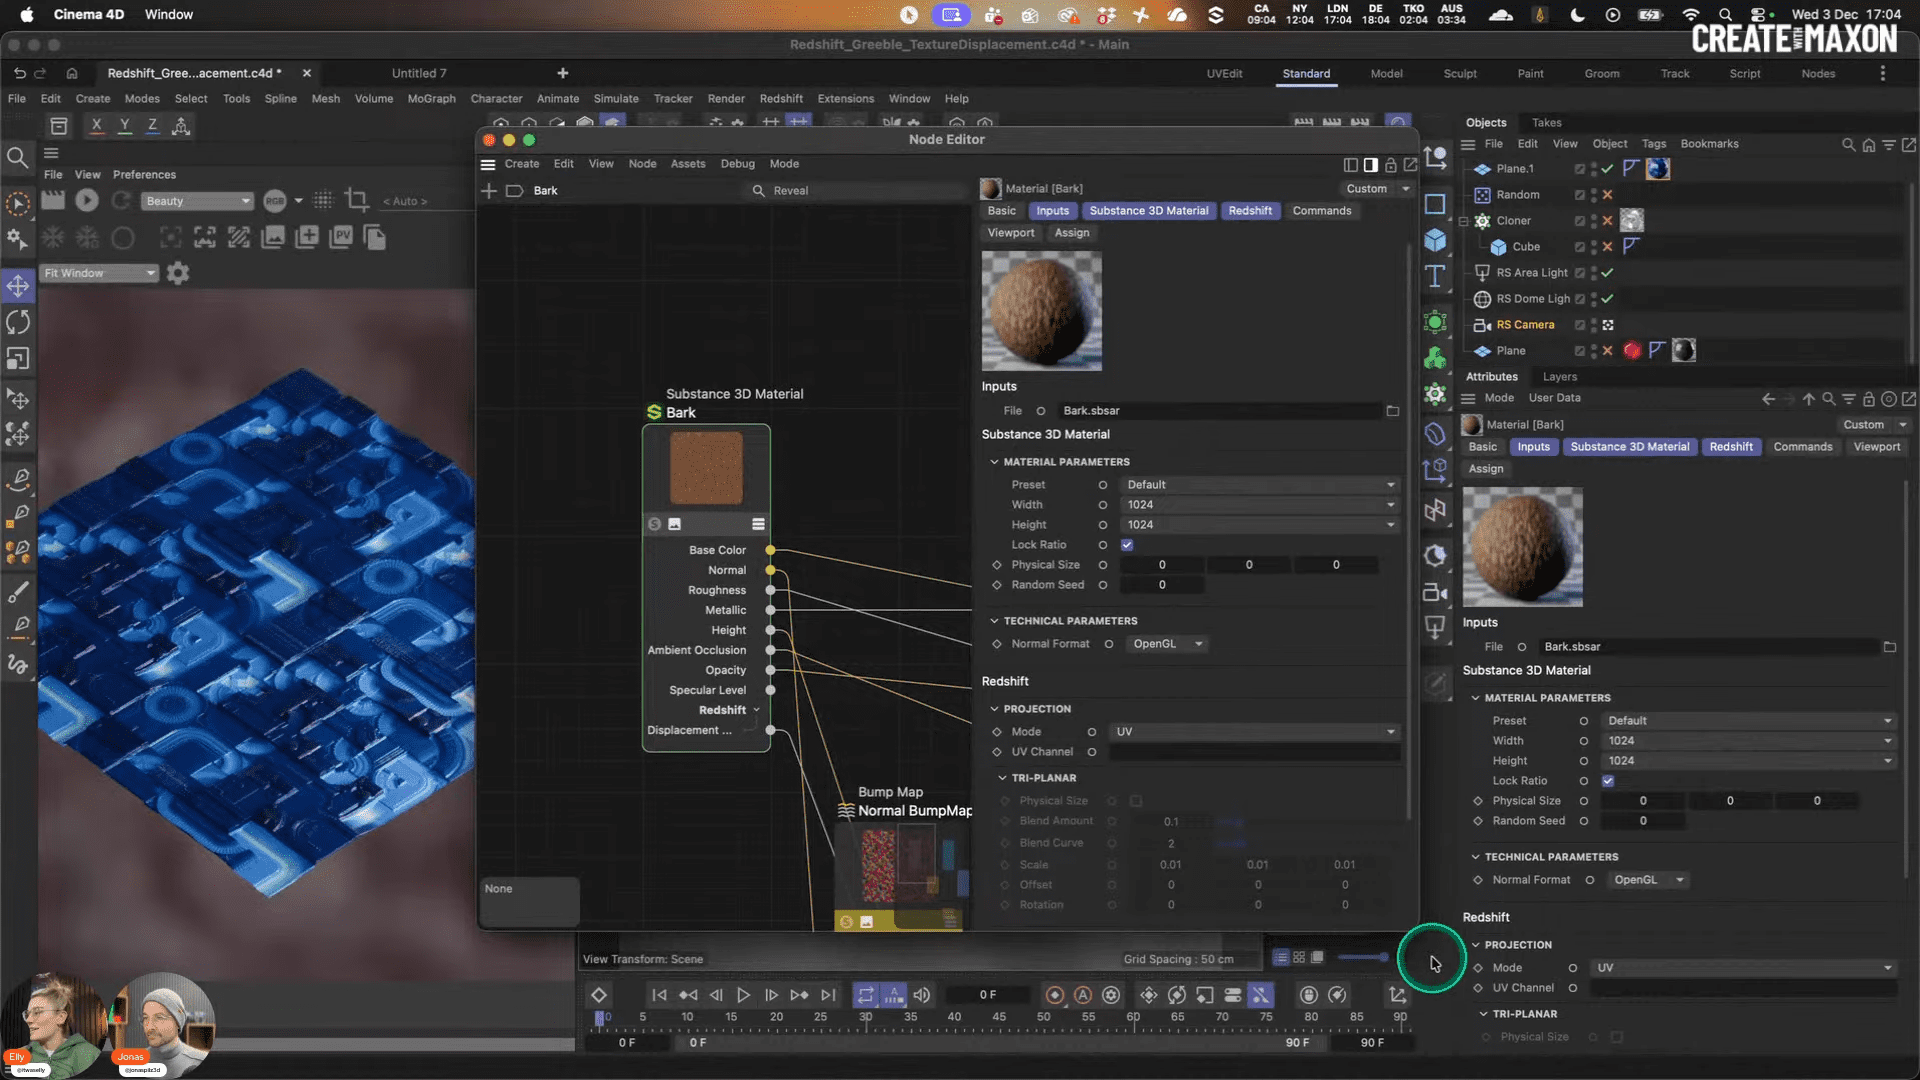1920x1080 pixels.
Task: Click the render settings gear beside Fit Window
Action: click(178, 273)
